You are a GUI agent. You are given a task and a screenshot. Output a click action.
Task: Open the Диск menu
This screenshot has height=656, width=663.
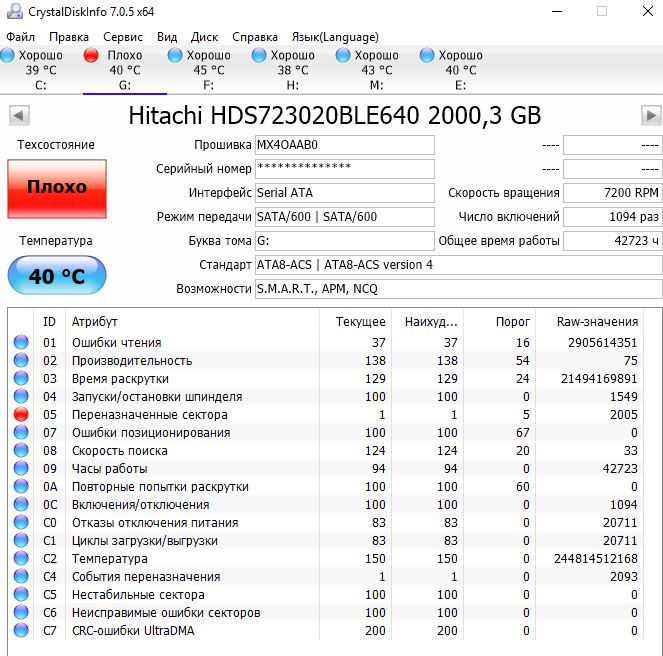(x=204, y=36)
